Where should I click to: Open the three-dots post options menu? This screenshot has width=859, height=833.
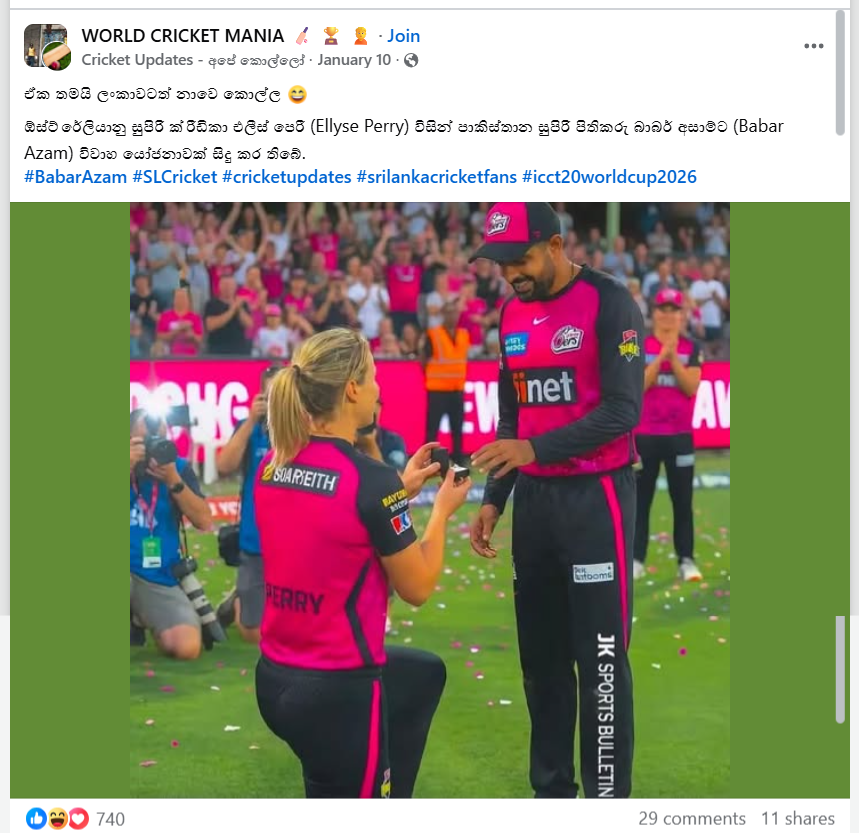(x=814, y=46)
